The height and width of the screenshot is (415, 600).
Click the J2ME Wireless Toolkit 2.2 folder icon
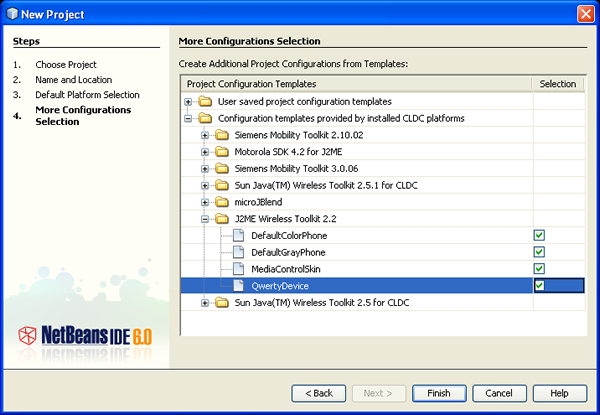tap(222, 219)
